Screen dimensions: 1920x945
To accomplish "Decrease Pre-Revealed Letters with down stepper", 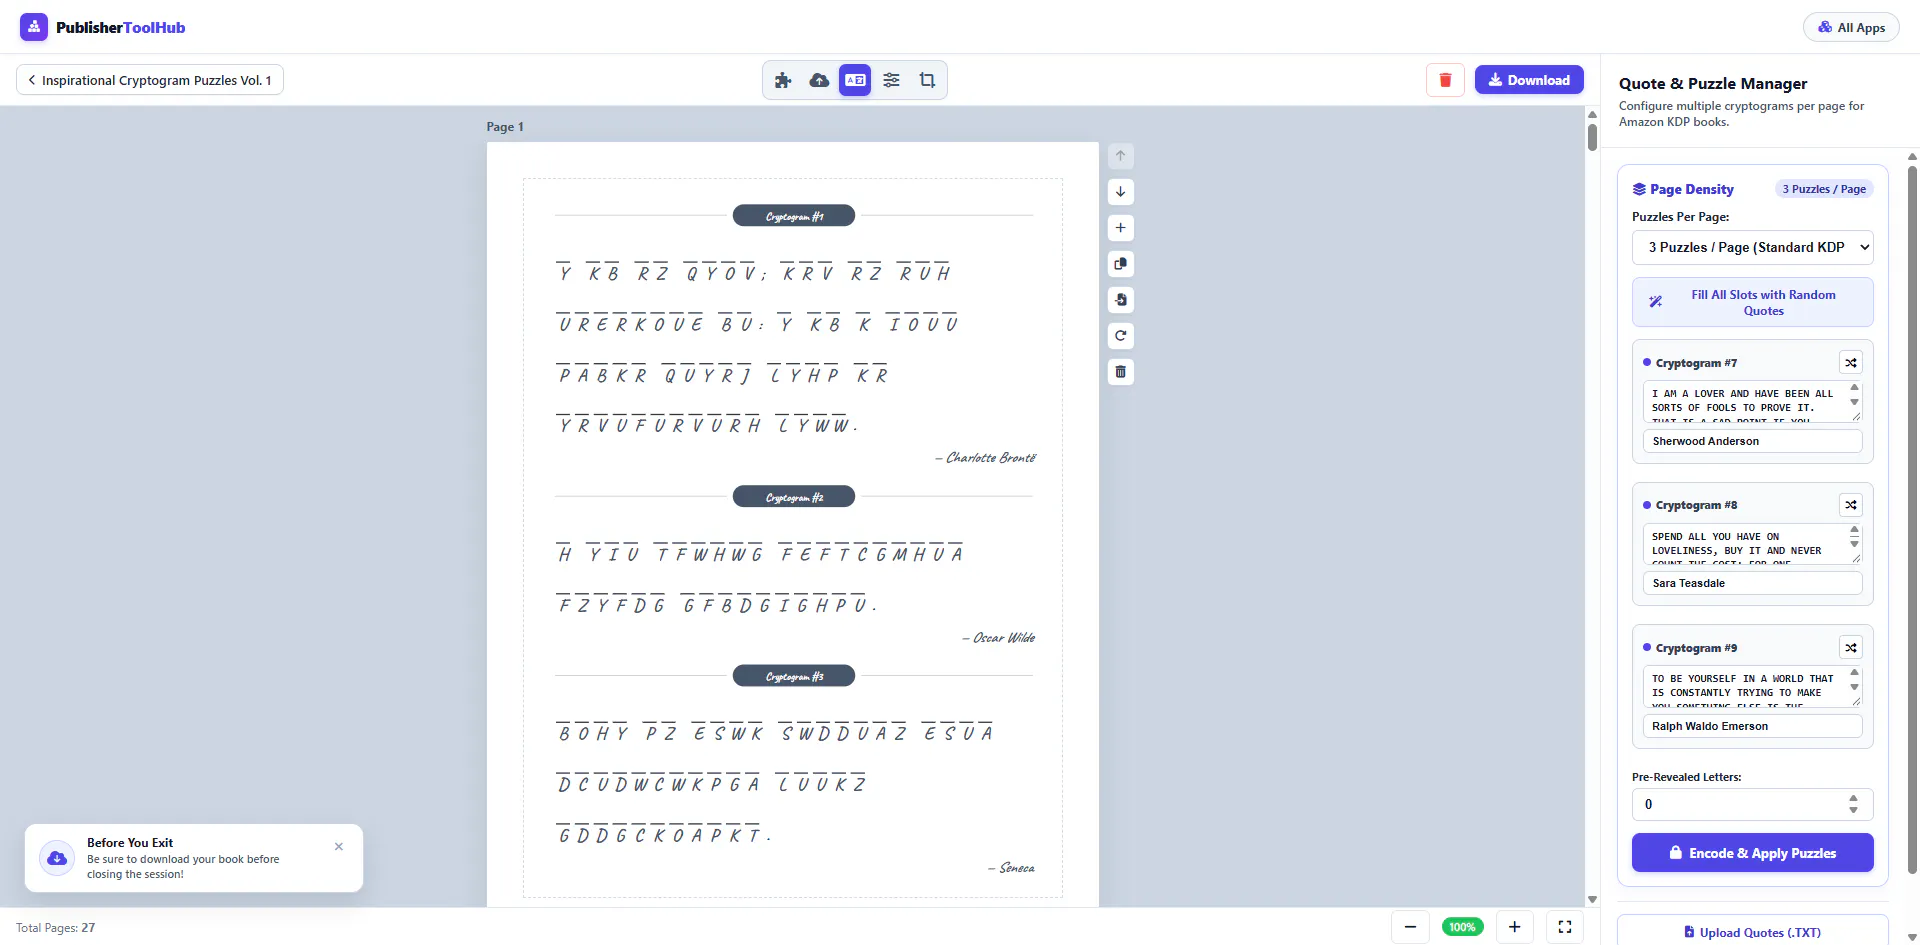I will 1853,810.
